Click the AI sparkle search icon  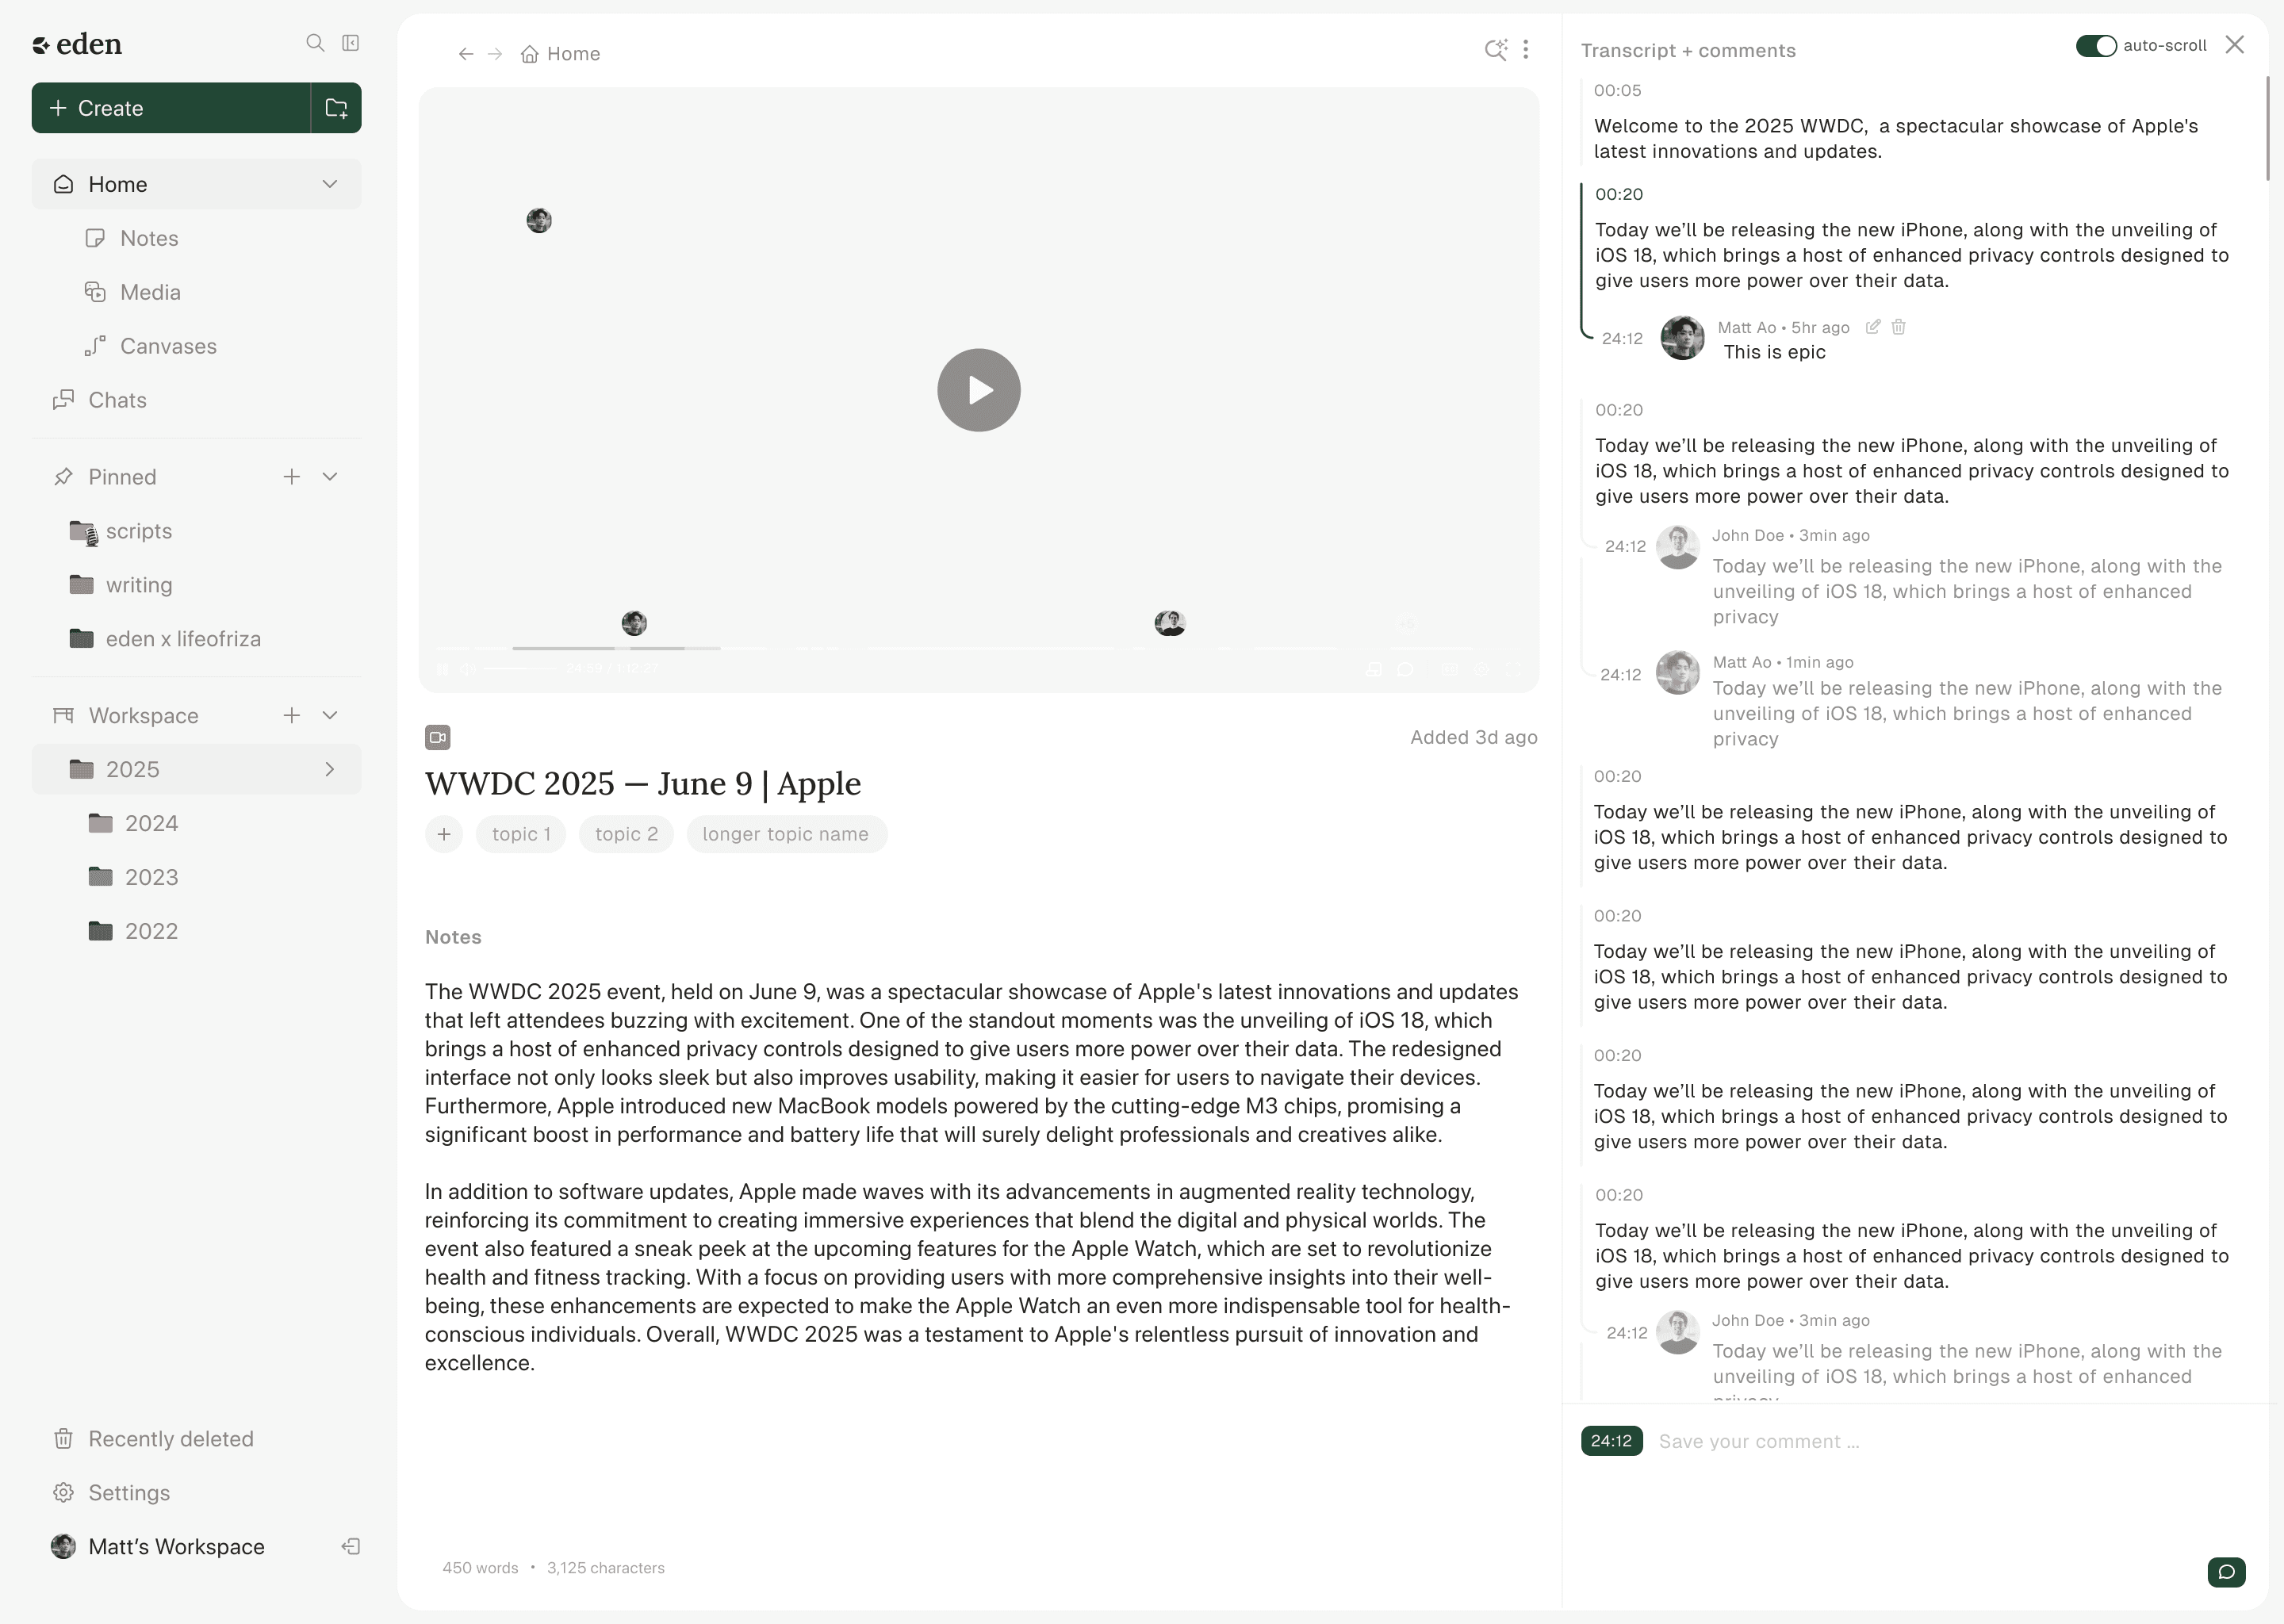(x=1495, y=50)
